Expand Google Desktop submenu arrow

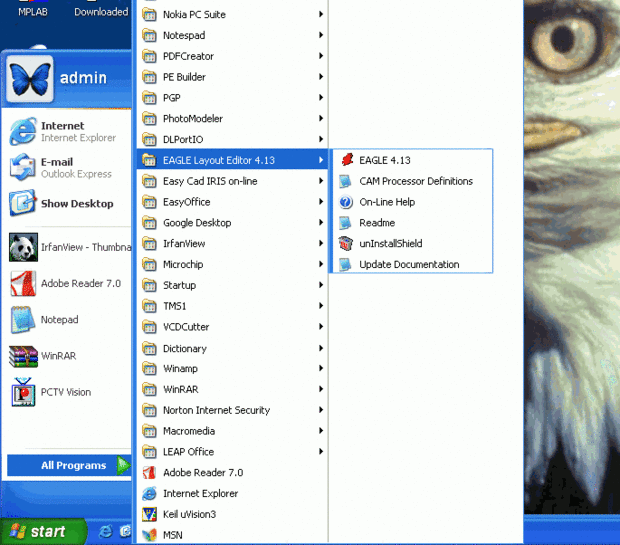click(321, 222)
